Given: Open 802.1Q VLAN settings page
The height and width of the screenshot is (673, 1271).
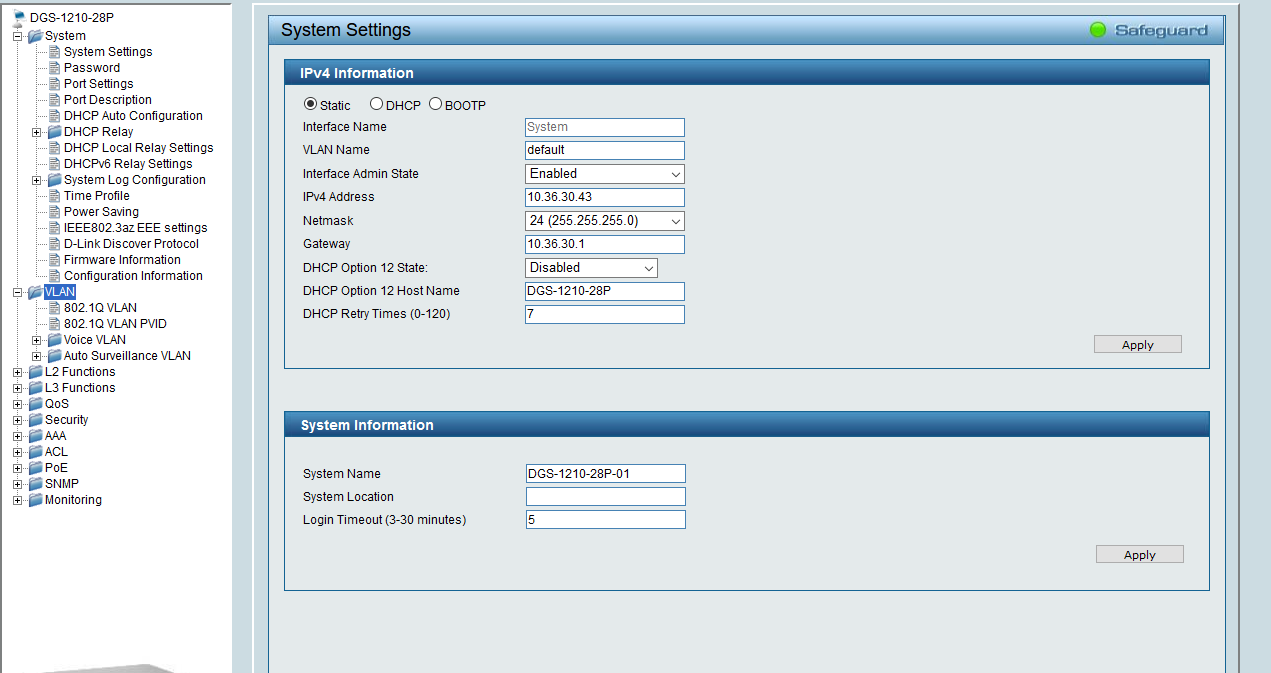Looking at the screenshot, I should 100,308.
